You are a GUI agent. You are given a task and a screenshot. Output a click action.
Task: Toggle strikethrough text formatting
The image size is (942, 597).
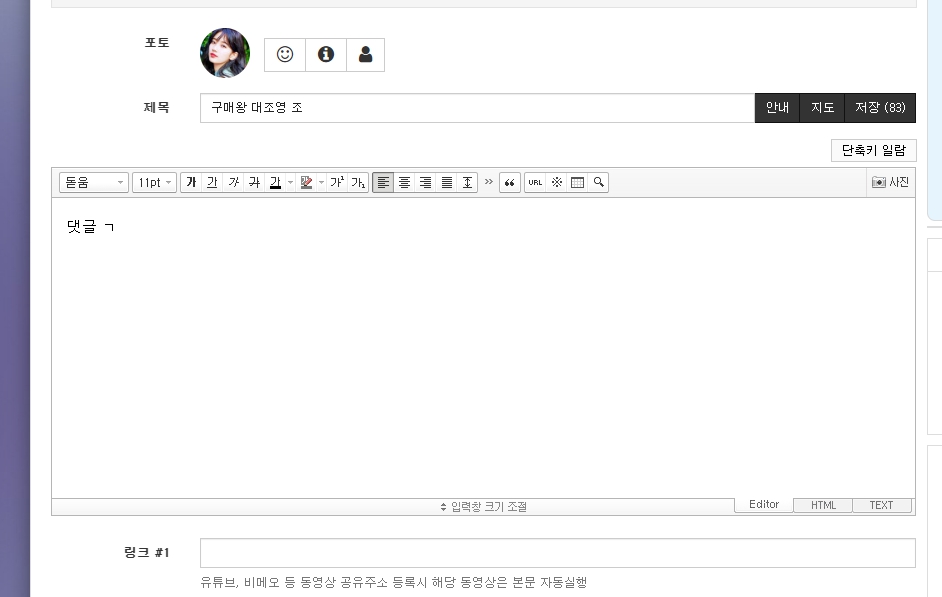pos(255,183)
